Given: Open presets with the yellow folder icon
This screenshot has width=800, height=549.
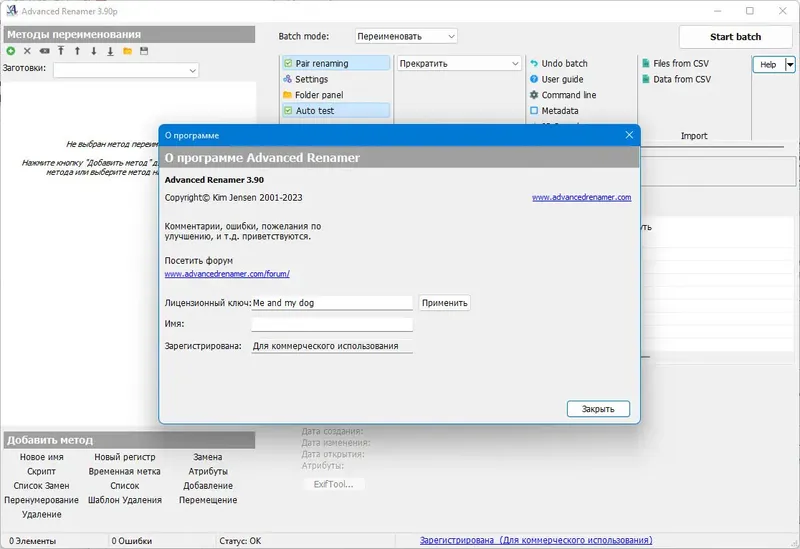Looking at the screenshot, I should tap(128, 51).
